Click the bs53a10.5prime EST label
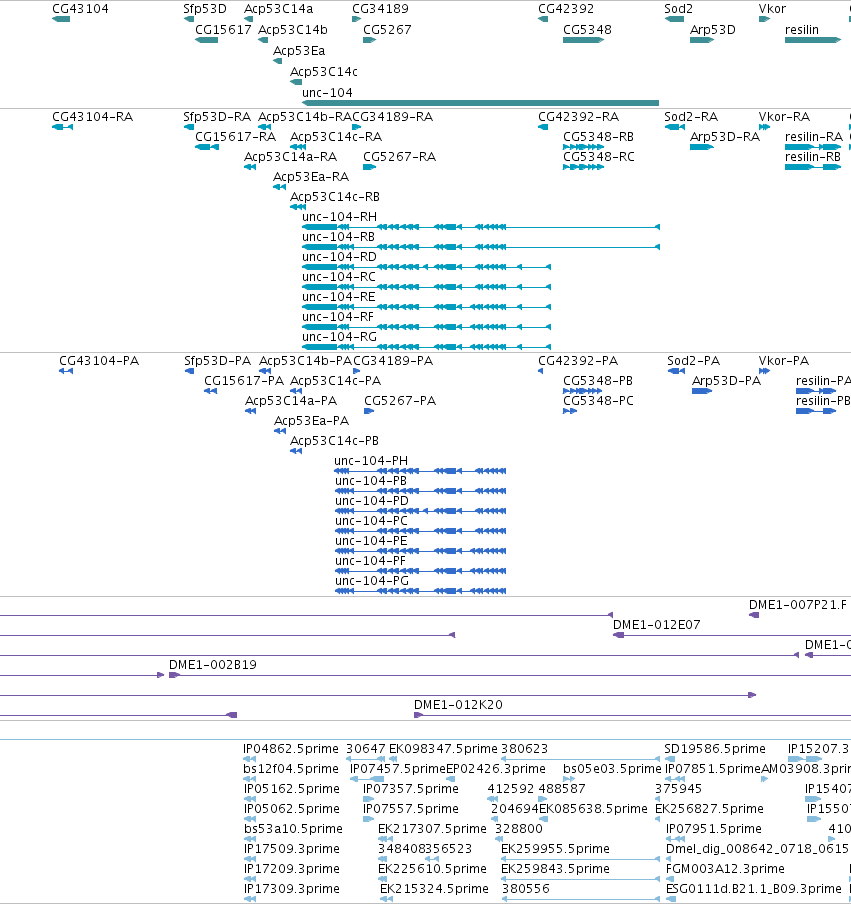 [293, 829]
